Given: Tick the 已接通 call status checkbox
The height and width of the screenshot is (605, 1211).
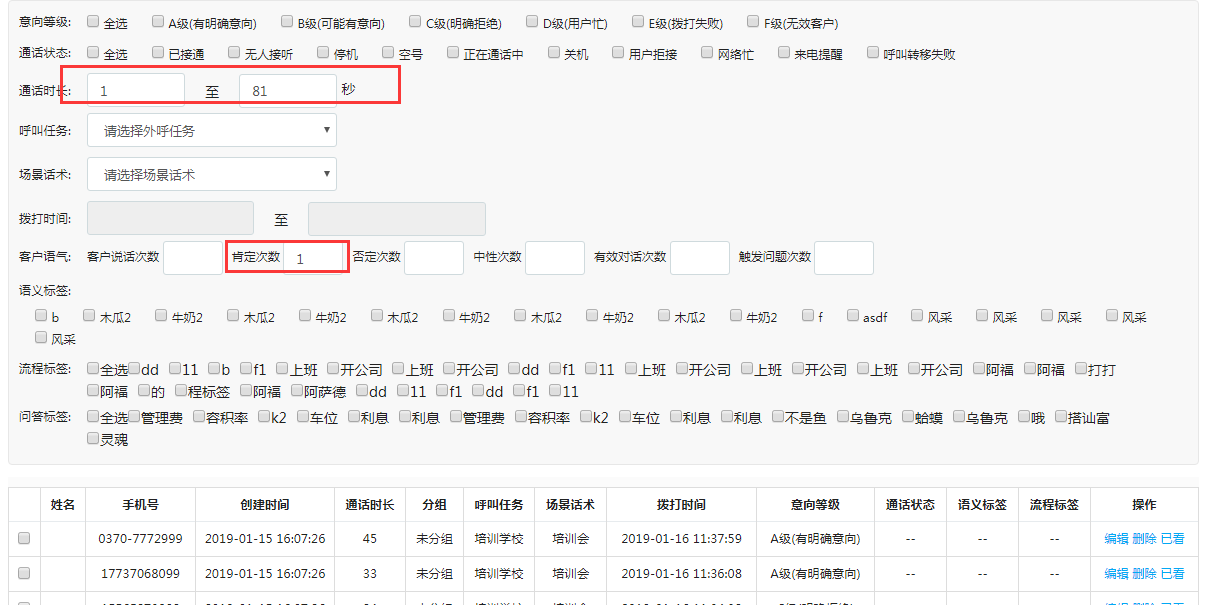Looking at the screenshot, I should click(x=158, y=52).
